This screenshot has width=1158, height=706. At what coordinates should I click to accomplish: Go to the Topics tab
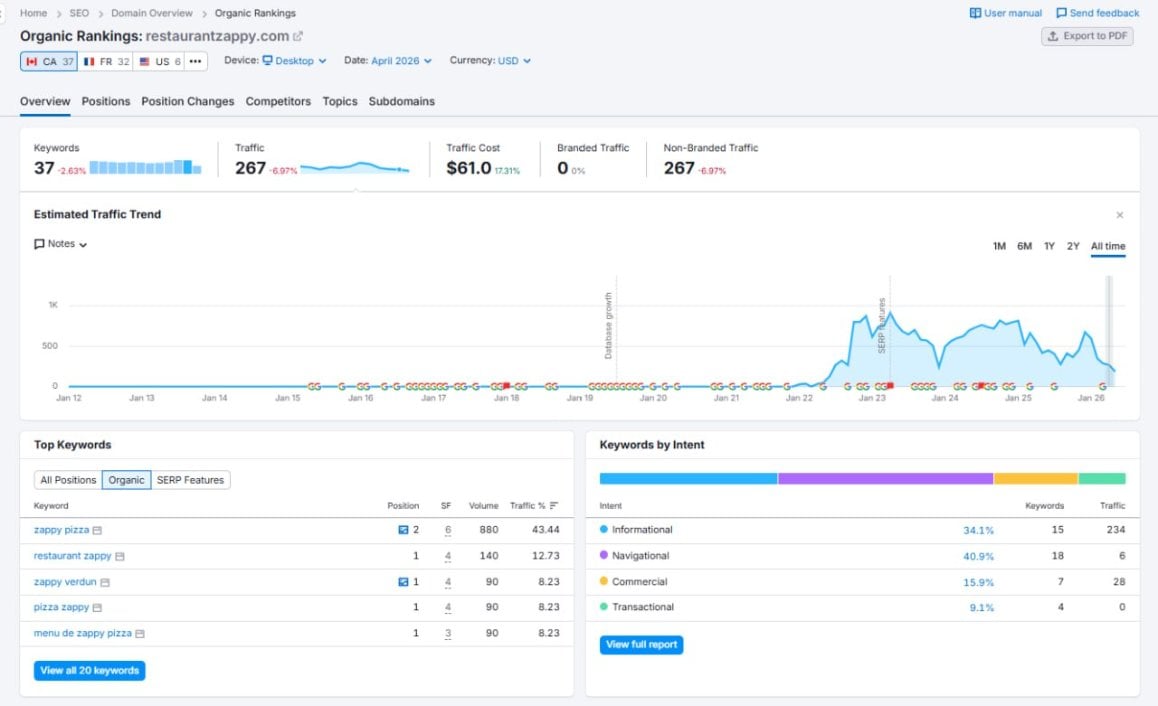point(340,101)
